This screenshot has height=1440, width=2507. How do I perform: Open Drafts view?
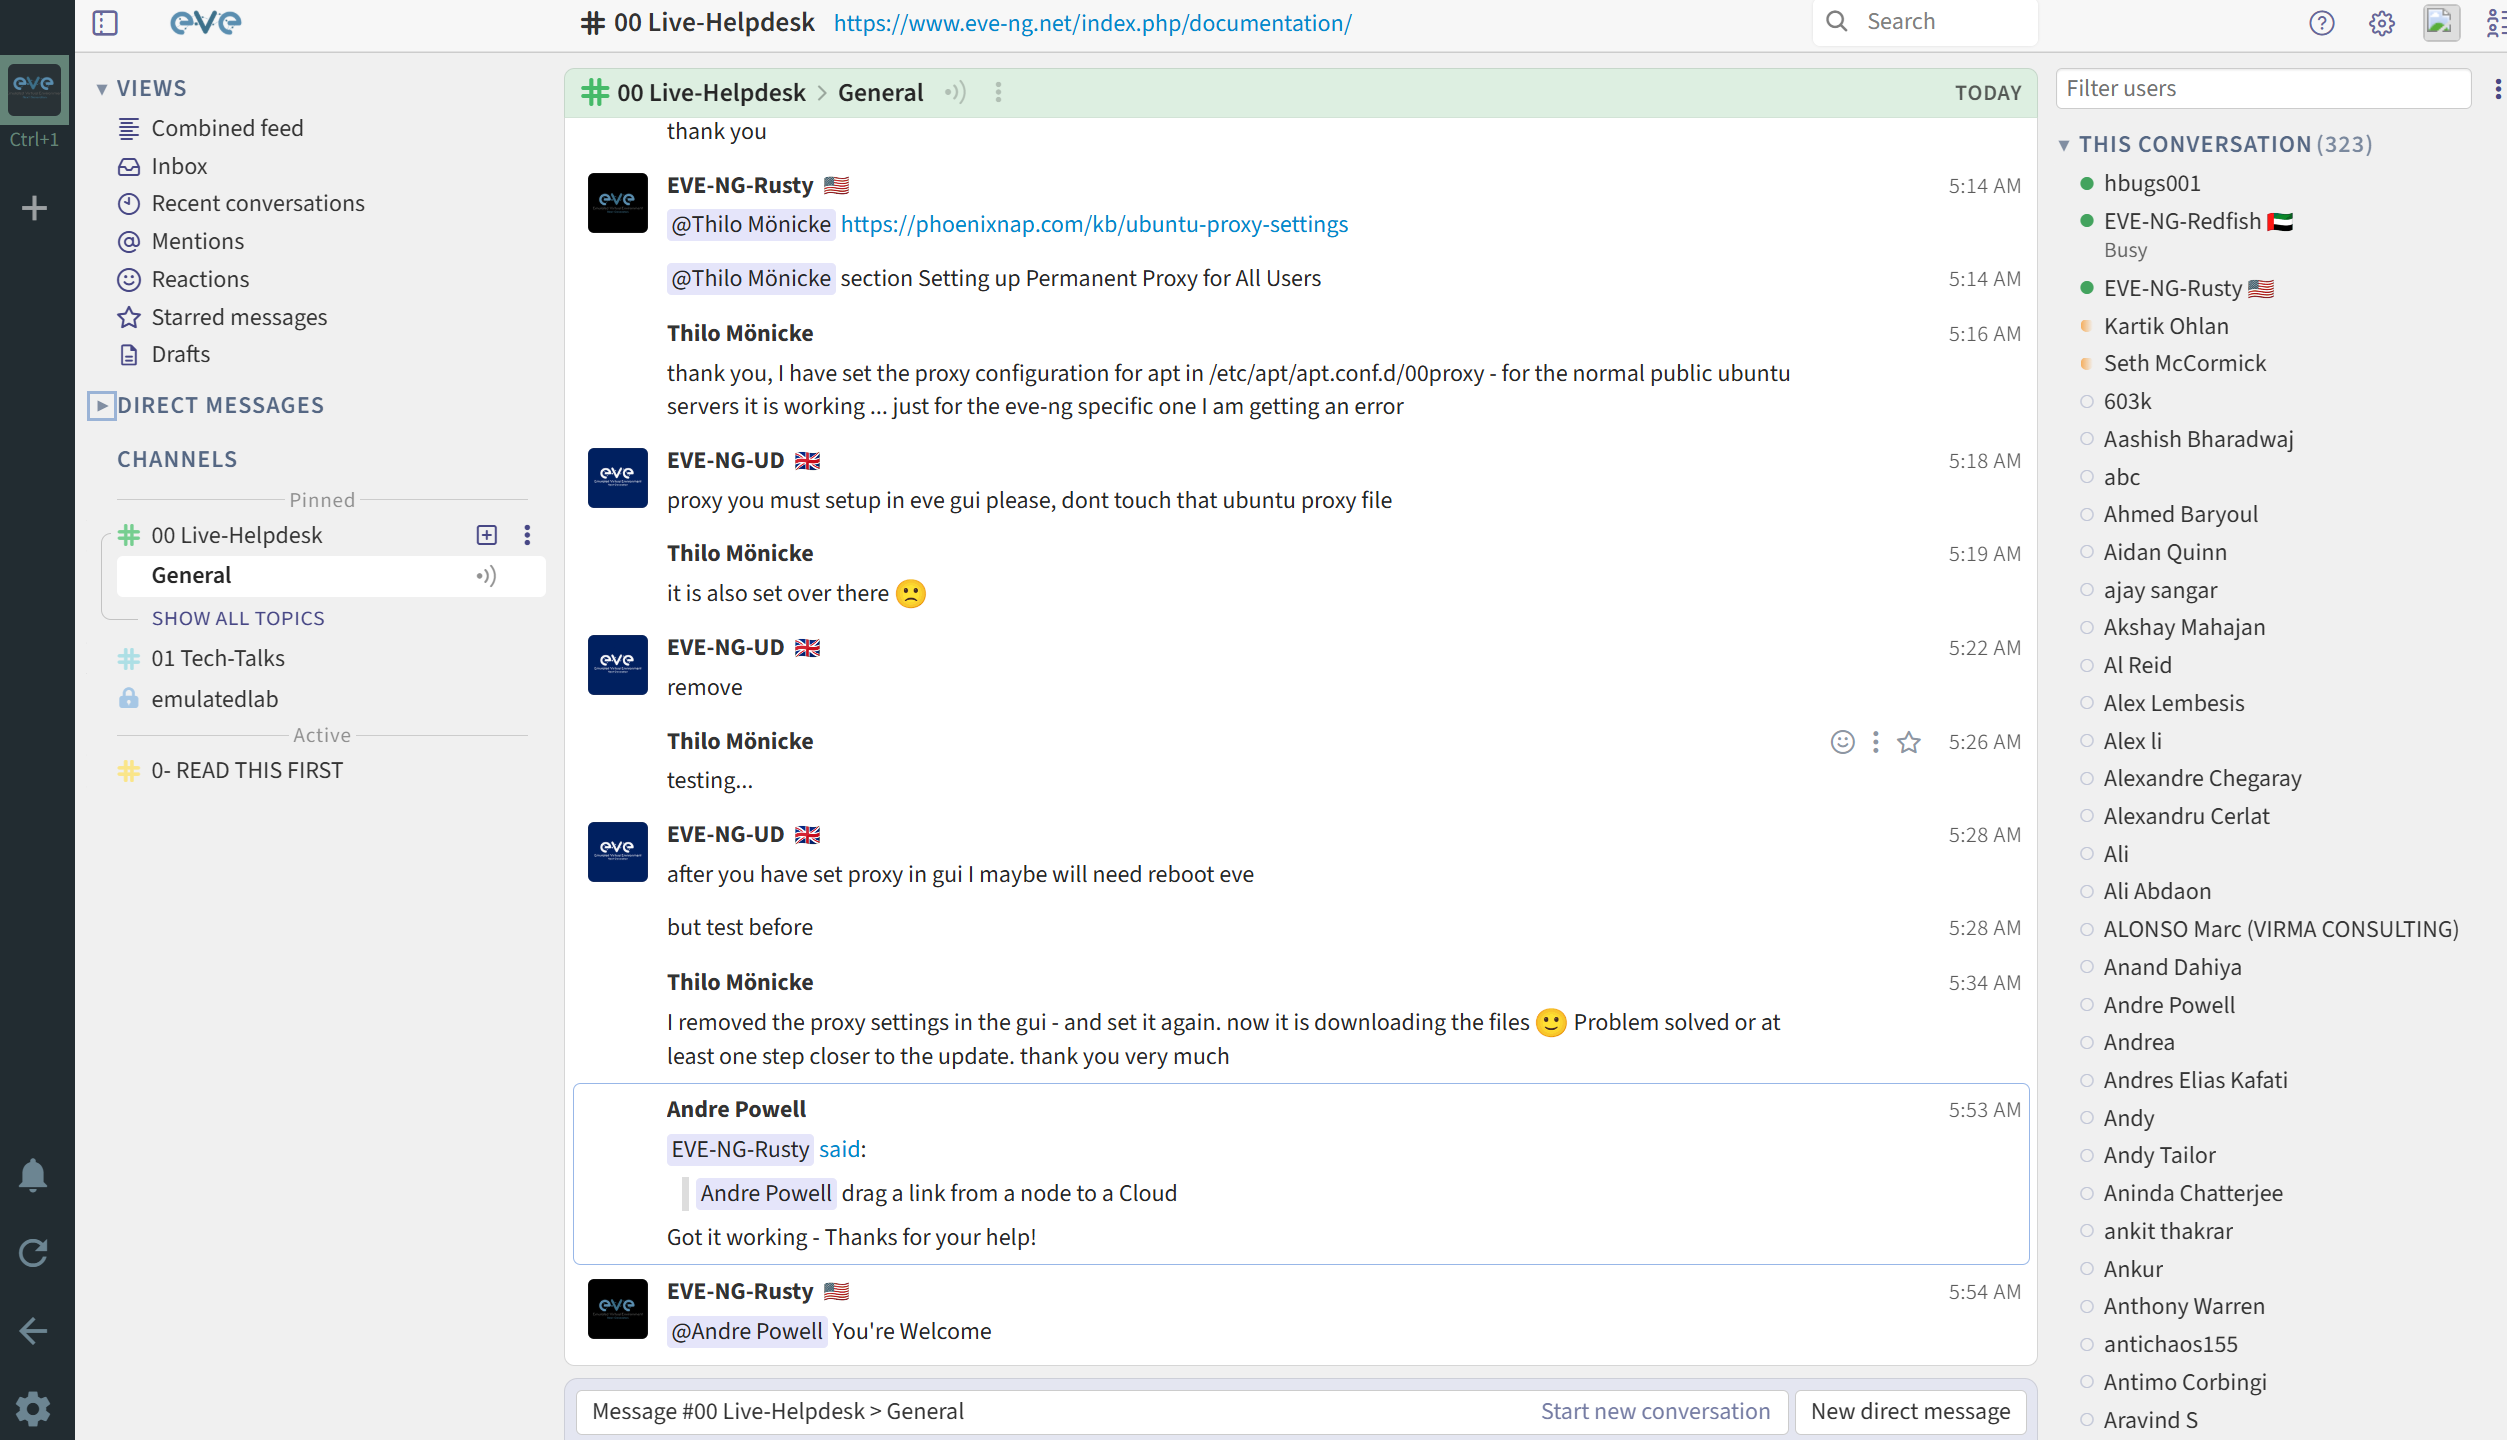point(180,354)
